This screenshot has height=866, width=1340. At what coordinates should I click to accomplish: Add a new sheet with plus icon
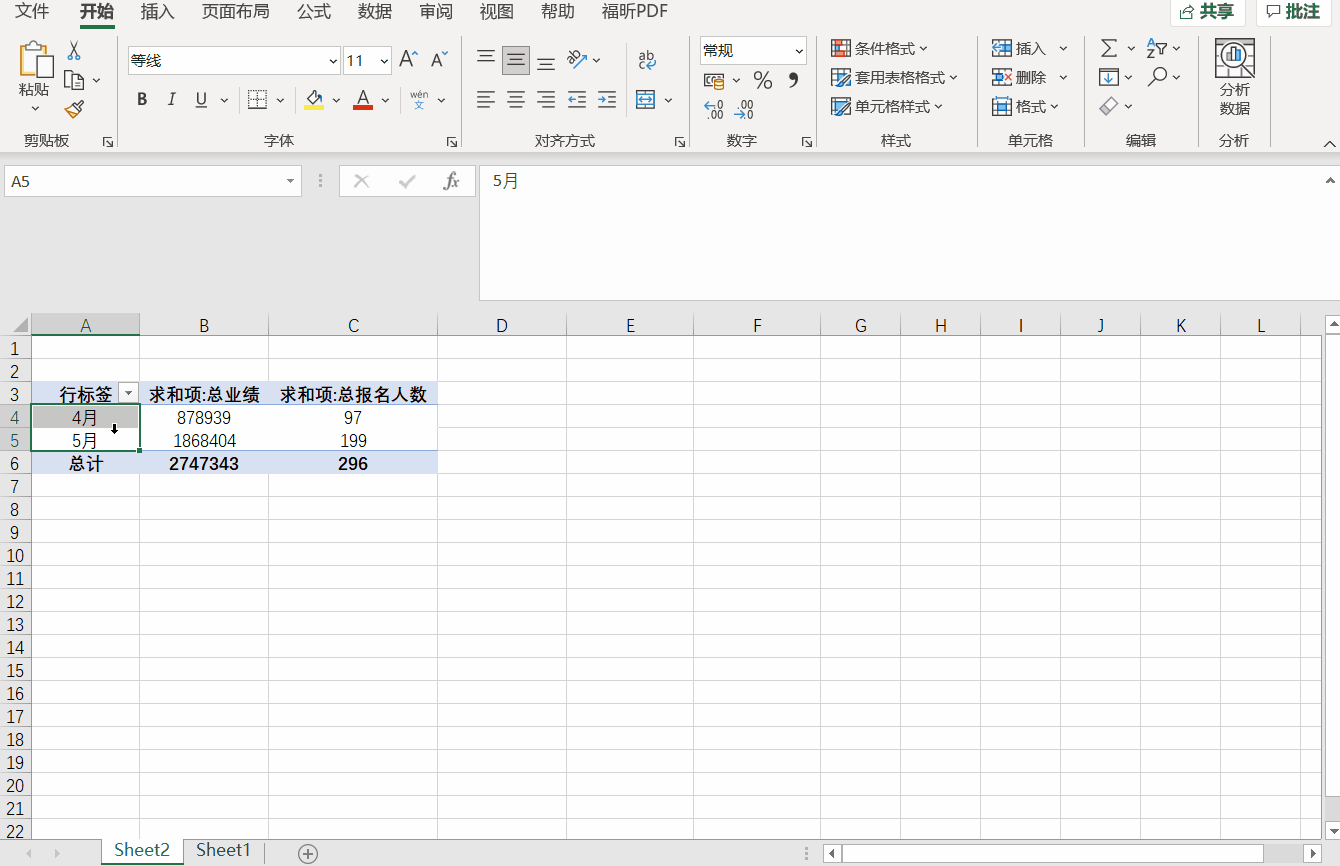tap(308, 853)
